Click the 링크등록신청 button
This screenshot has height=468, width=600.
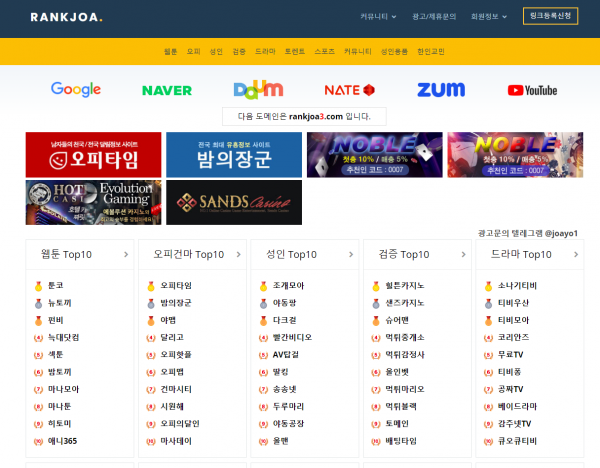tap(550, 16)
